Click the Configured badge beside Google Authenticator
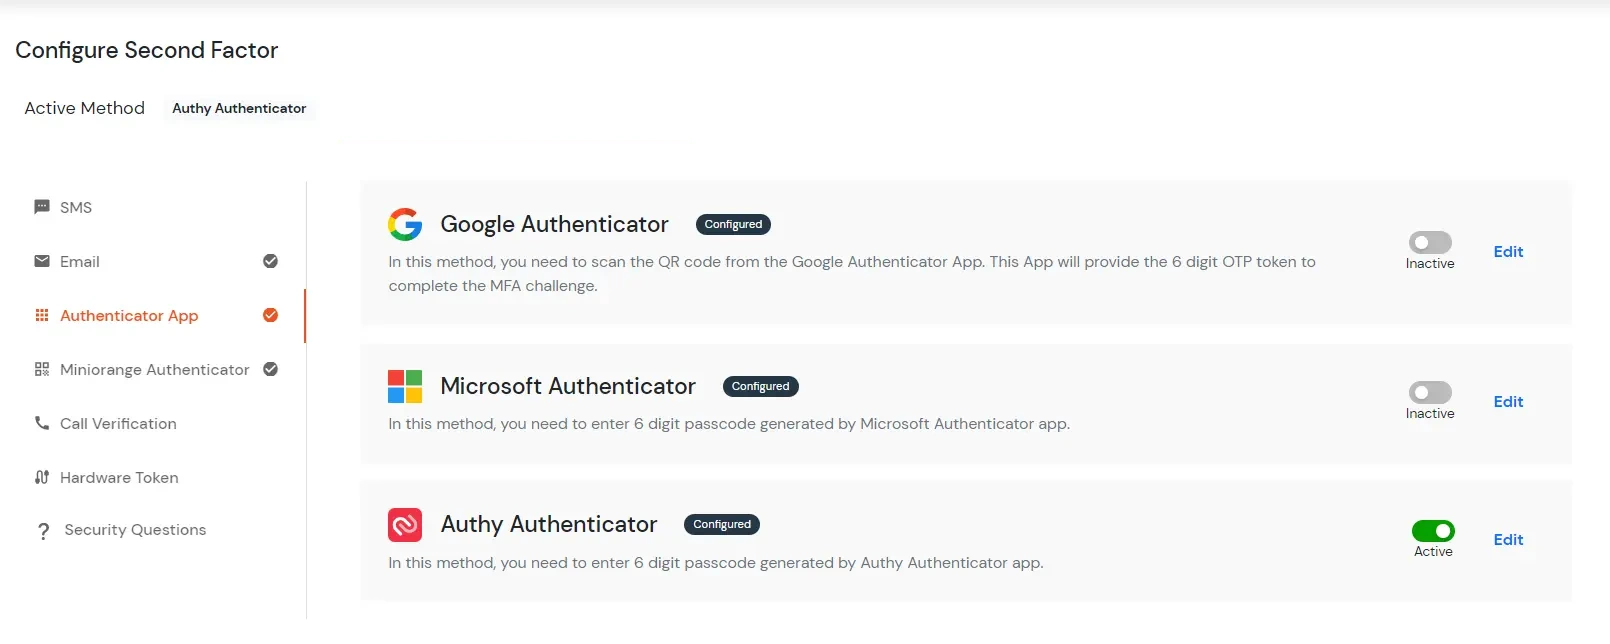Screen dimensions: 1610x644 pyautogui.click(x=732, y=224)
